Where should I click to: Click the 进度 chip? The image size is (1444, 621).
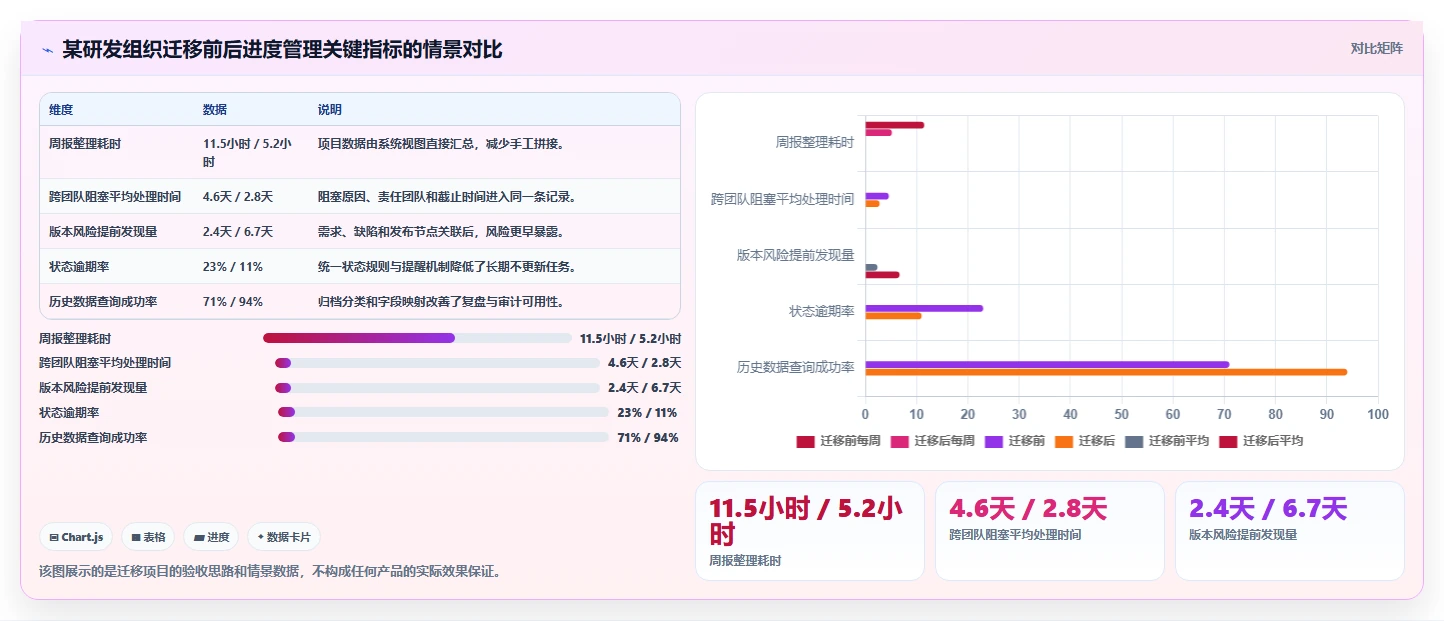[211, 537]
